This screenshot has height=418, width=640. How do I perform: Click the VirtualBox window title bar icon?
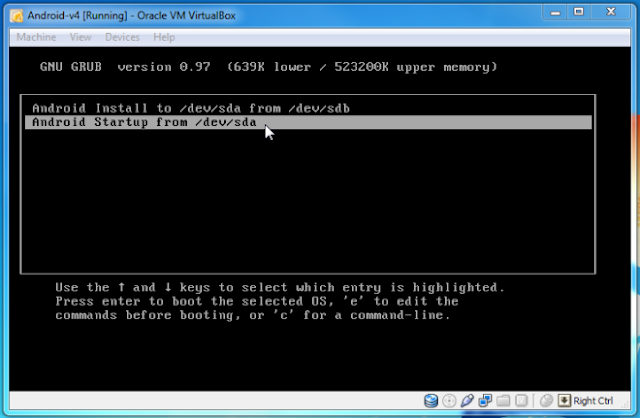click(17, 16)
